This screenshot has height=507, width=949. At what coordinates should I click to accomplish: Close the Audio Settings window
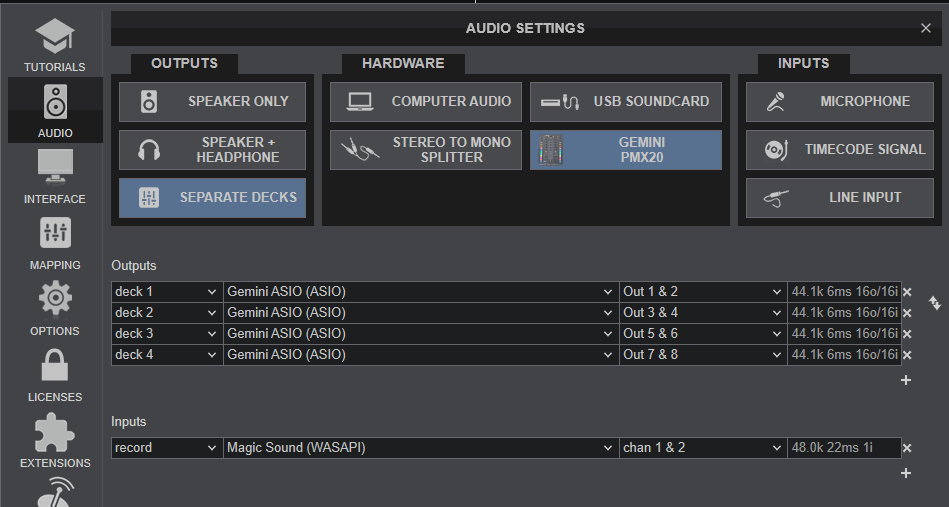point(926,28)
